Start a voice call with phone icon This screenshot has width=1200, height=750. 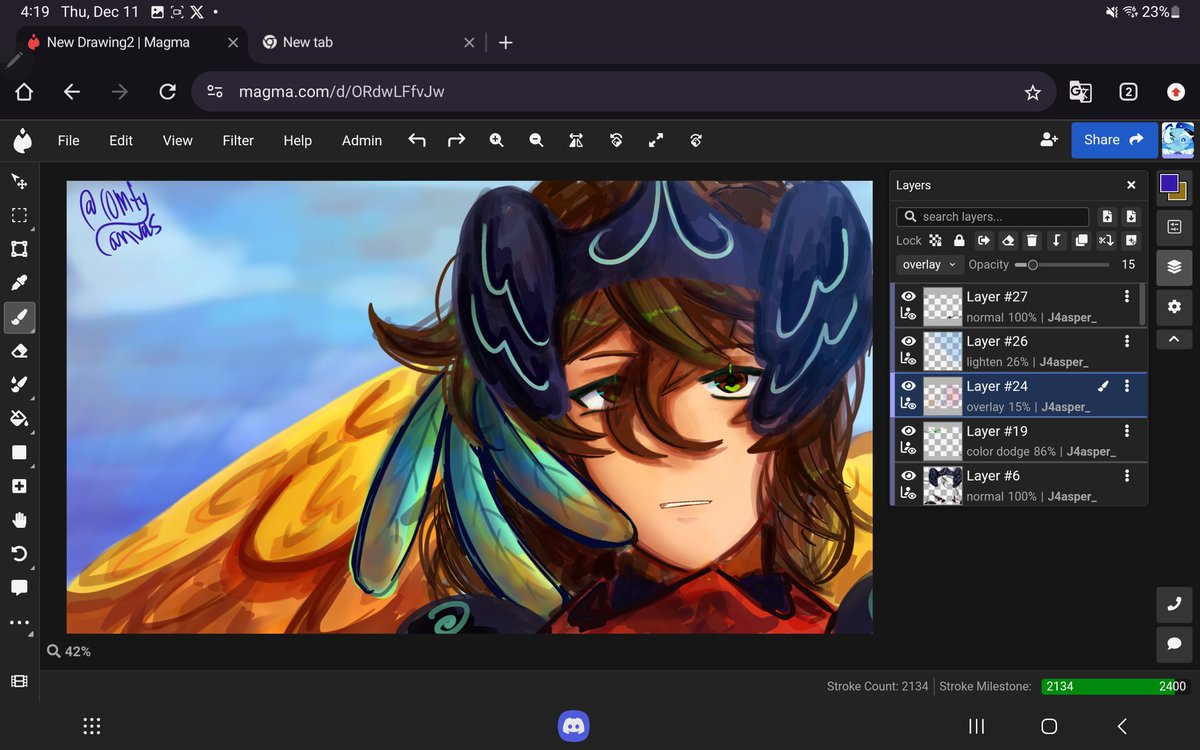click(1175, 604)
